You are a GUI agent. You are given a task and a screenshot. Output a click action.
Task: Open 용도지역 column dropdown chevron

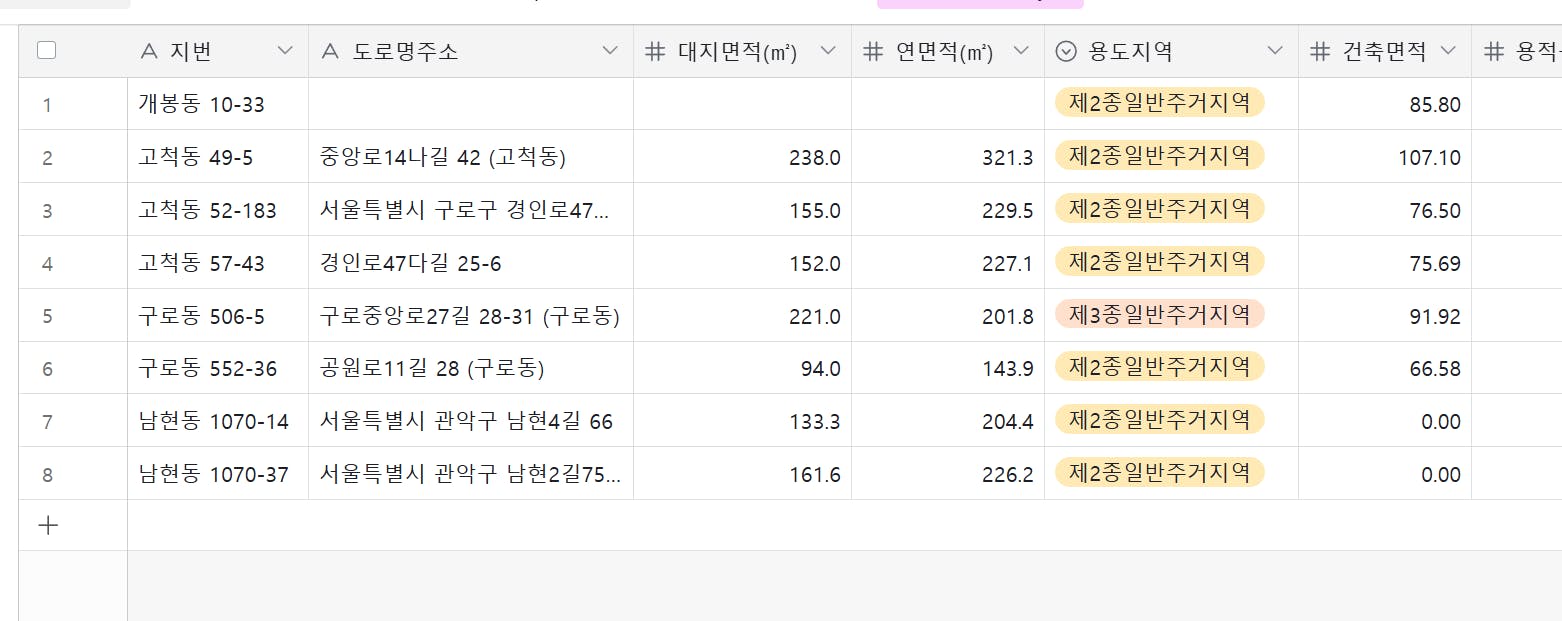point(1275,52)
